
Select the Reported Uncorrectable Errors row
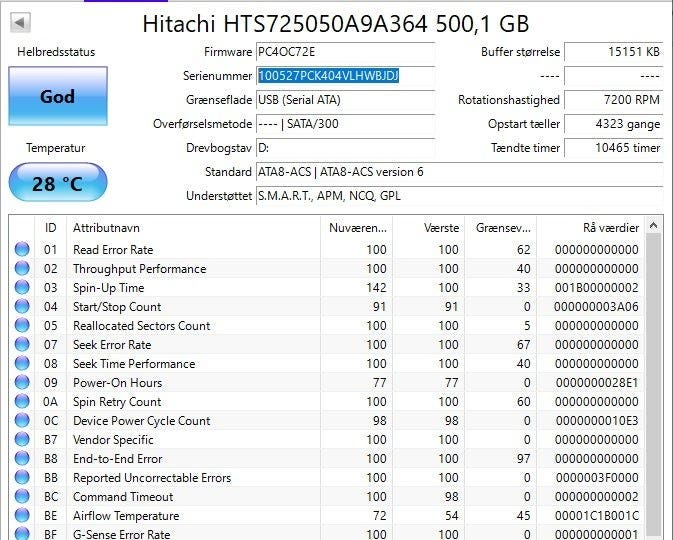tap(330, 478)
